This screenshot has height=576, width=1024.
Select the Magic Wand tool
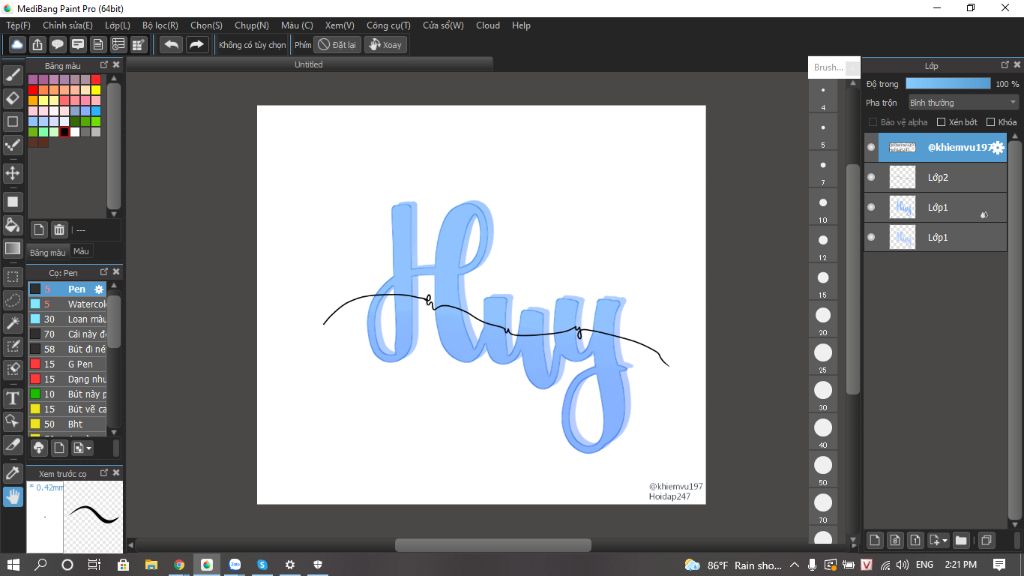click(x=12, y=323)
